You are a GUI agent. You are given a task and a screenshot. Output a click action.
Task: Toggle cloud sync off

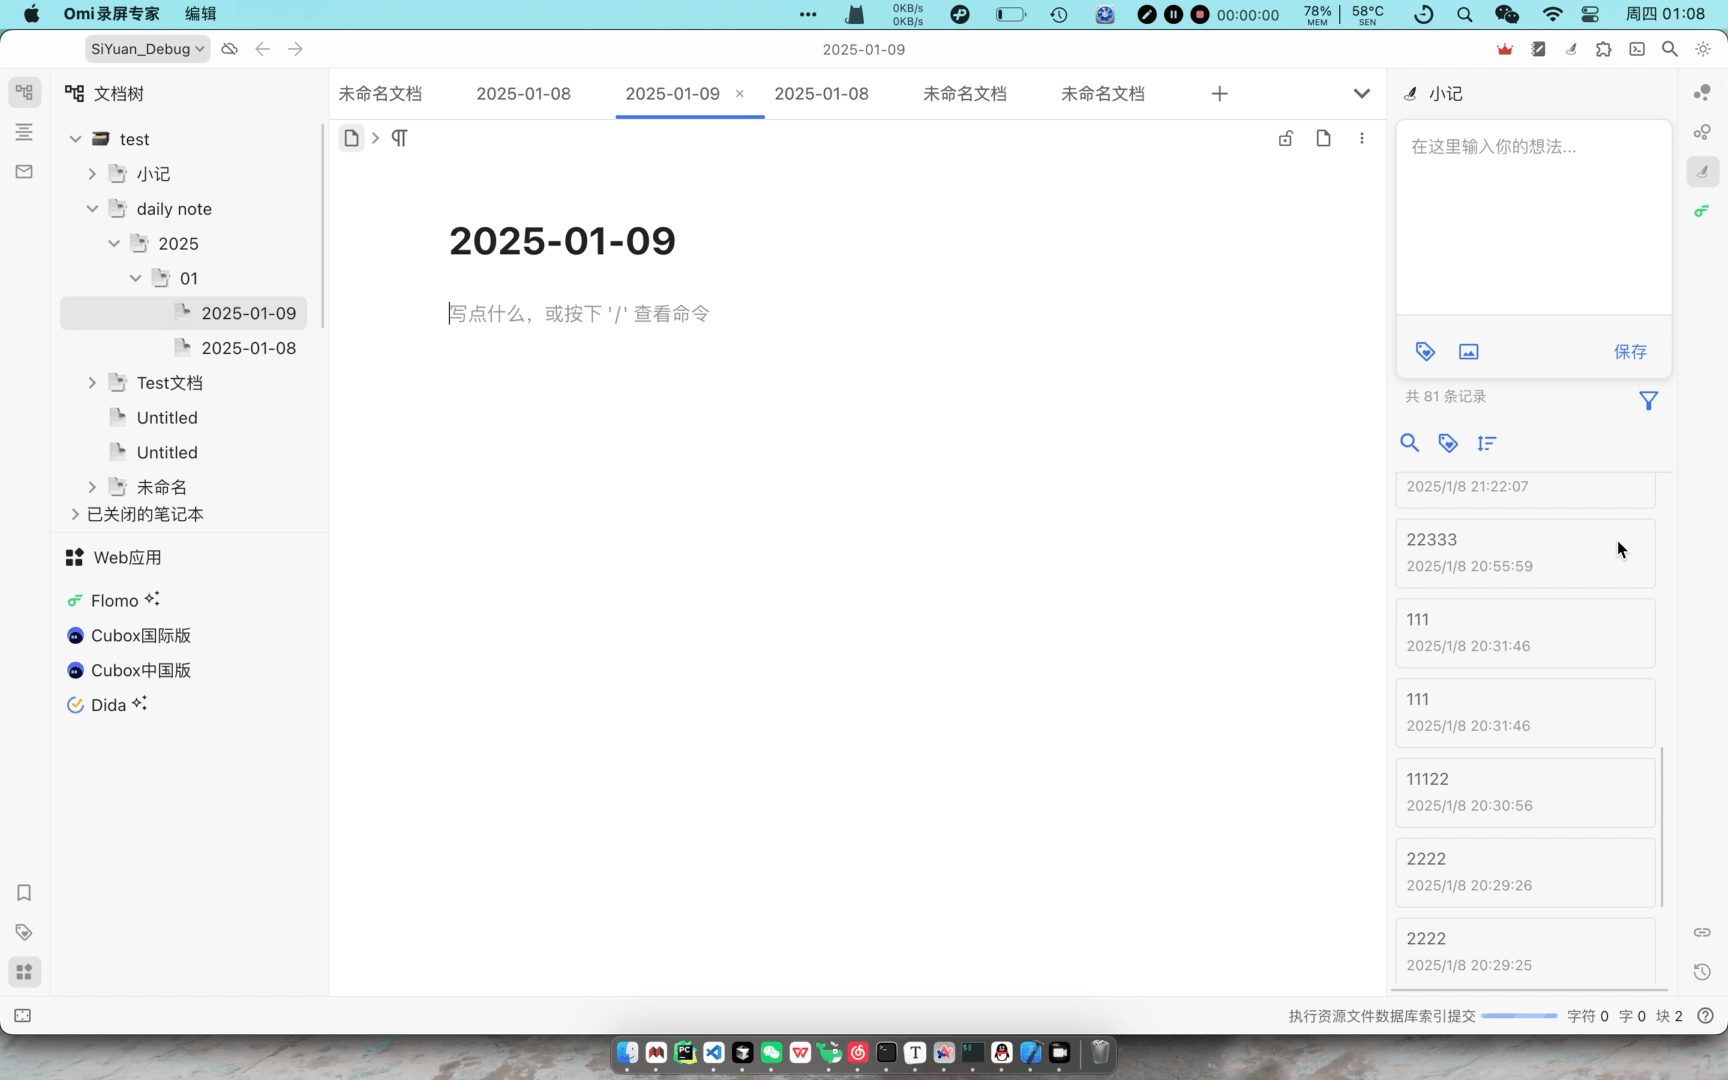coord(229,48)
